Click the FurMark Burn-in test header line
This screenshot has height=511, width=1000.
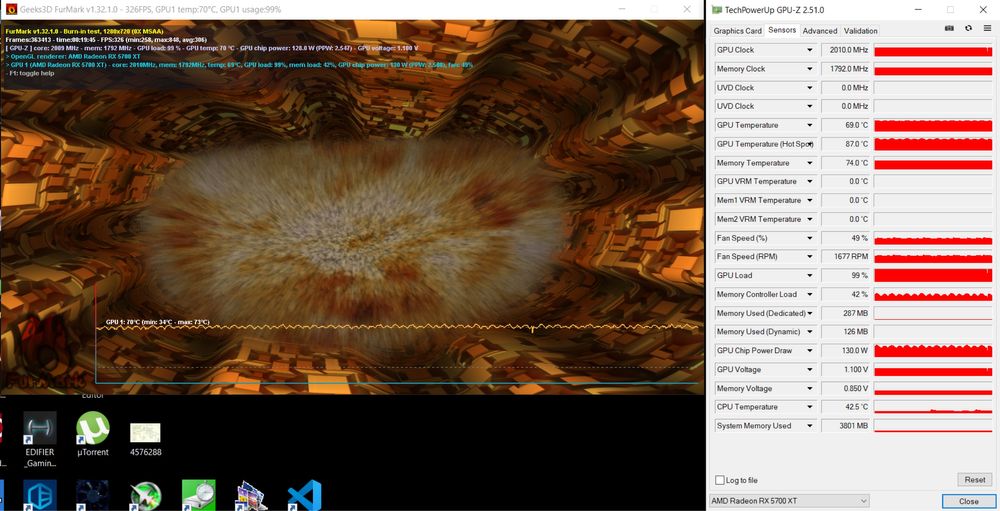click(84, 31)
